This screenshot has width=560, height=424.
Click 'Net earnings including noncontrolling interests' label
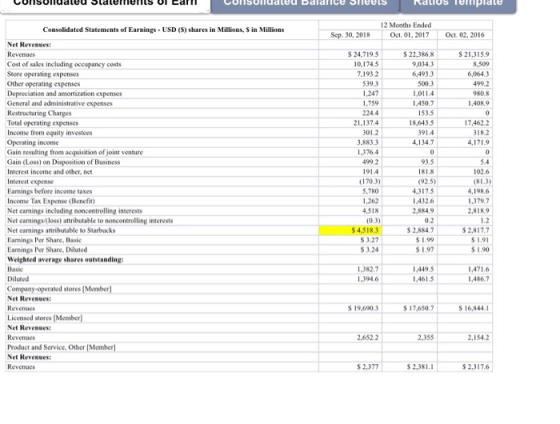tap(75, 211)
